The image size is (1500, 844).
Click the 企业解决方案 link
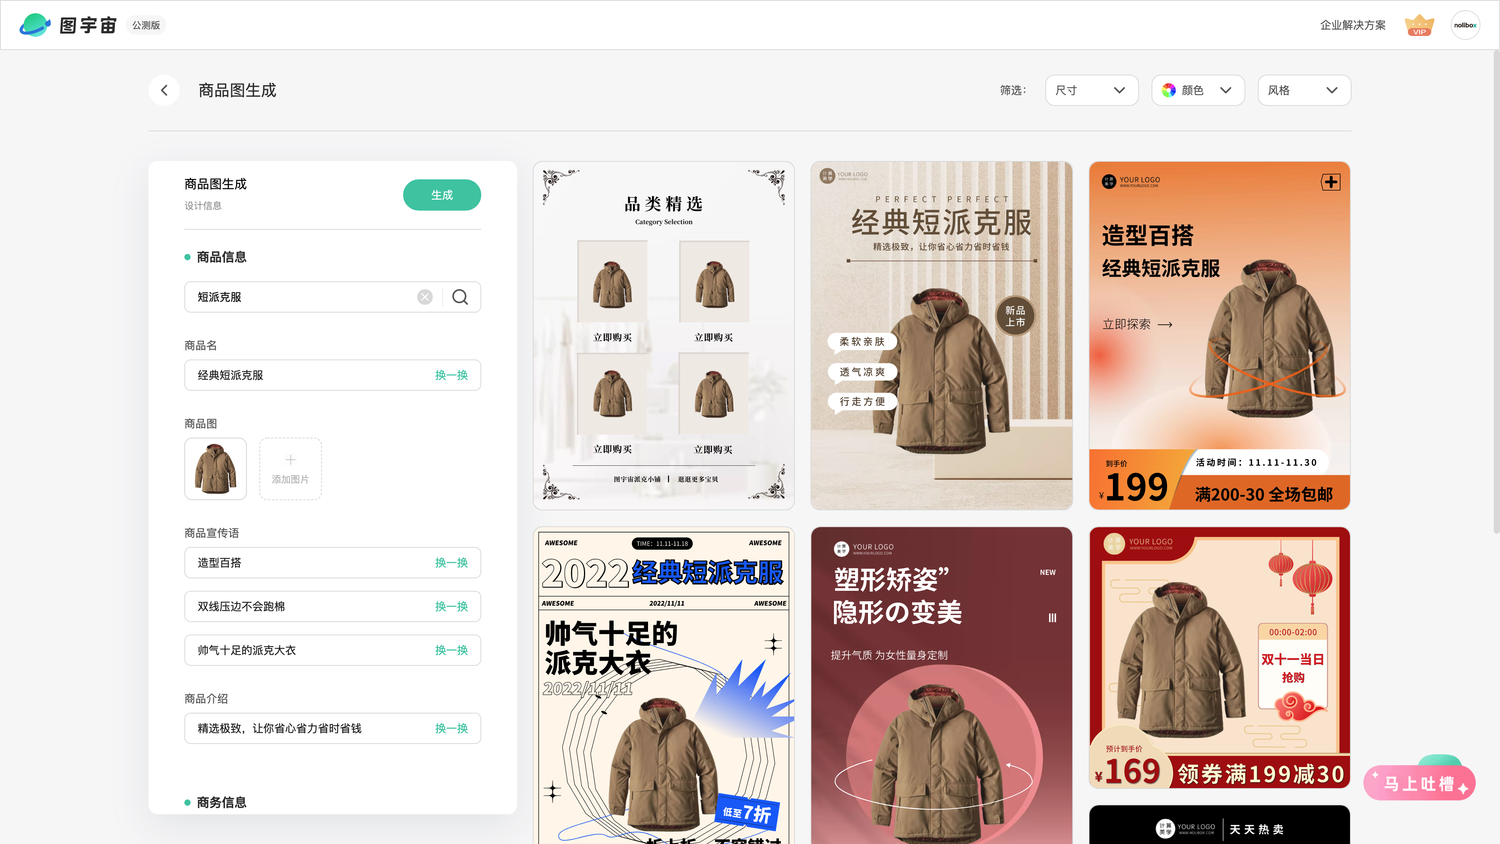click(x=1352, y=25)
